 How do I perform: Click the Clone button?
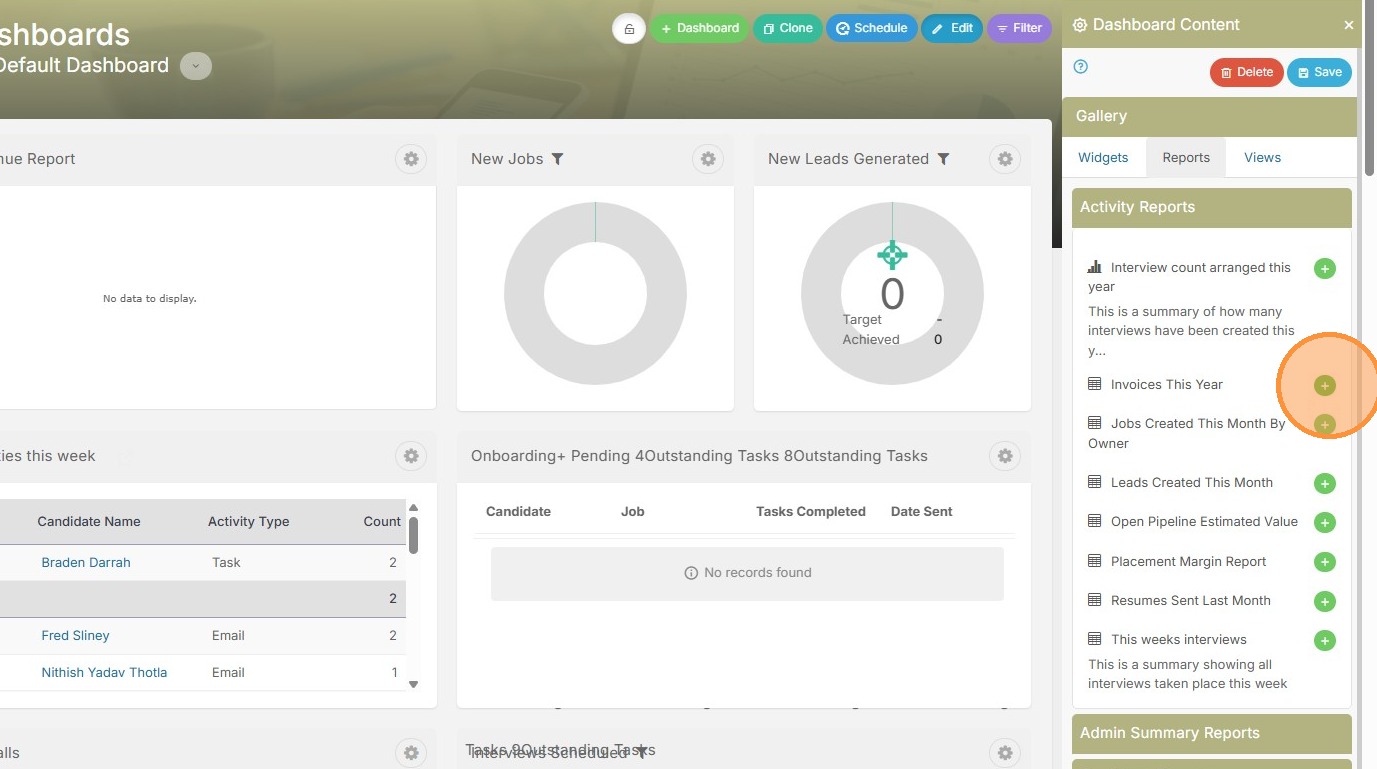pyautogui.click(x=788, y=28)
